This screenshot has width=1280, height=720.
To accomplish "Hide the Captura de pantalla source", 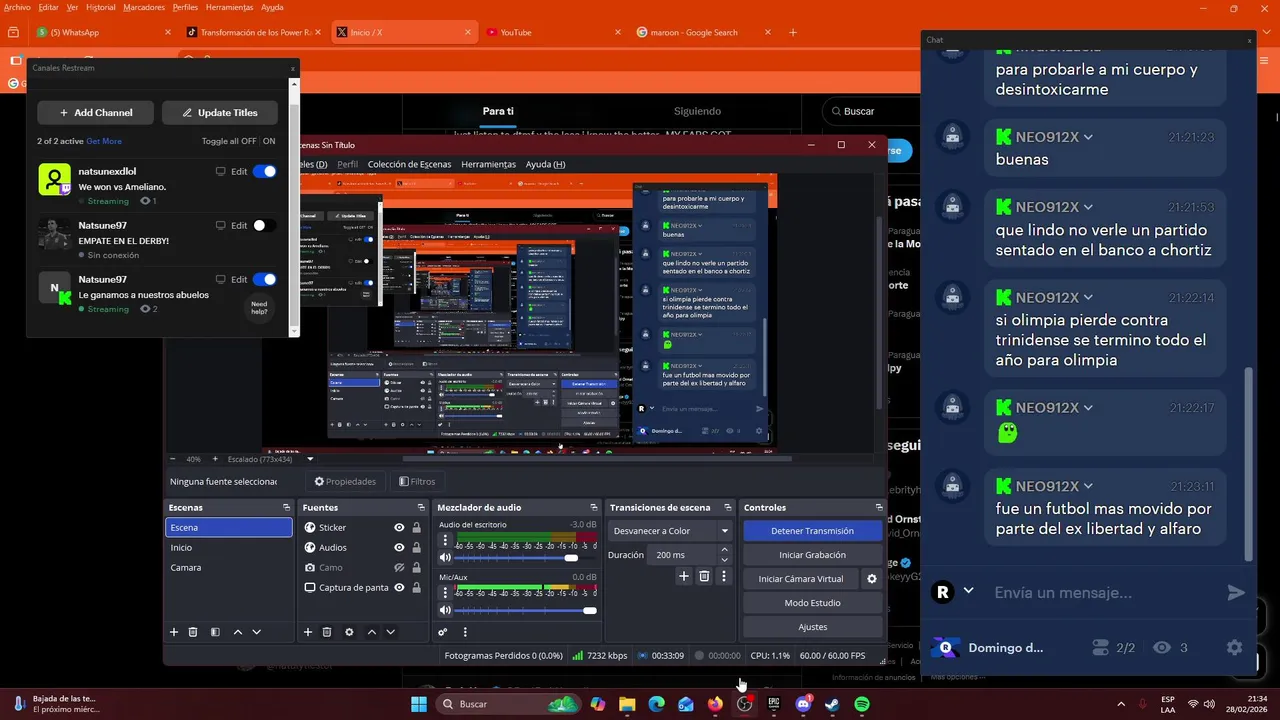I will coord(399,588).
